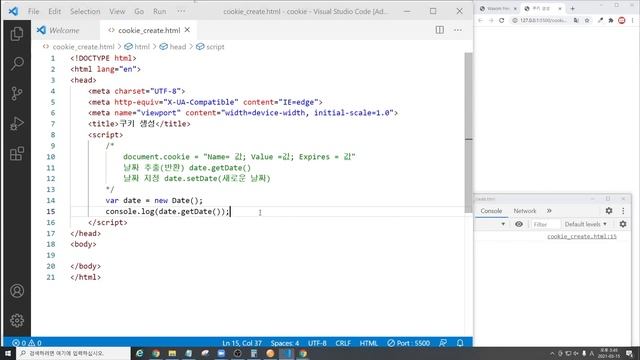640x360 pixels.
Task: Bookmark this page with the star icon
Action: click(x=587, y=20)
